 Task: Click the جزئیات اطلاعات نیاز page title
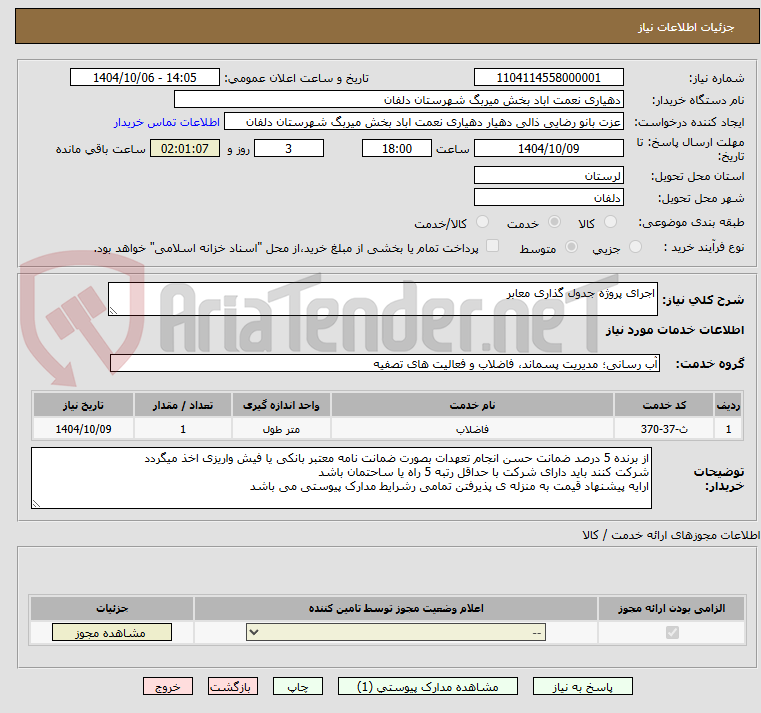686,27
